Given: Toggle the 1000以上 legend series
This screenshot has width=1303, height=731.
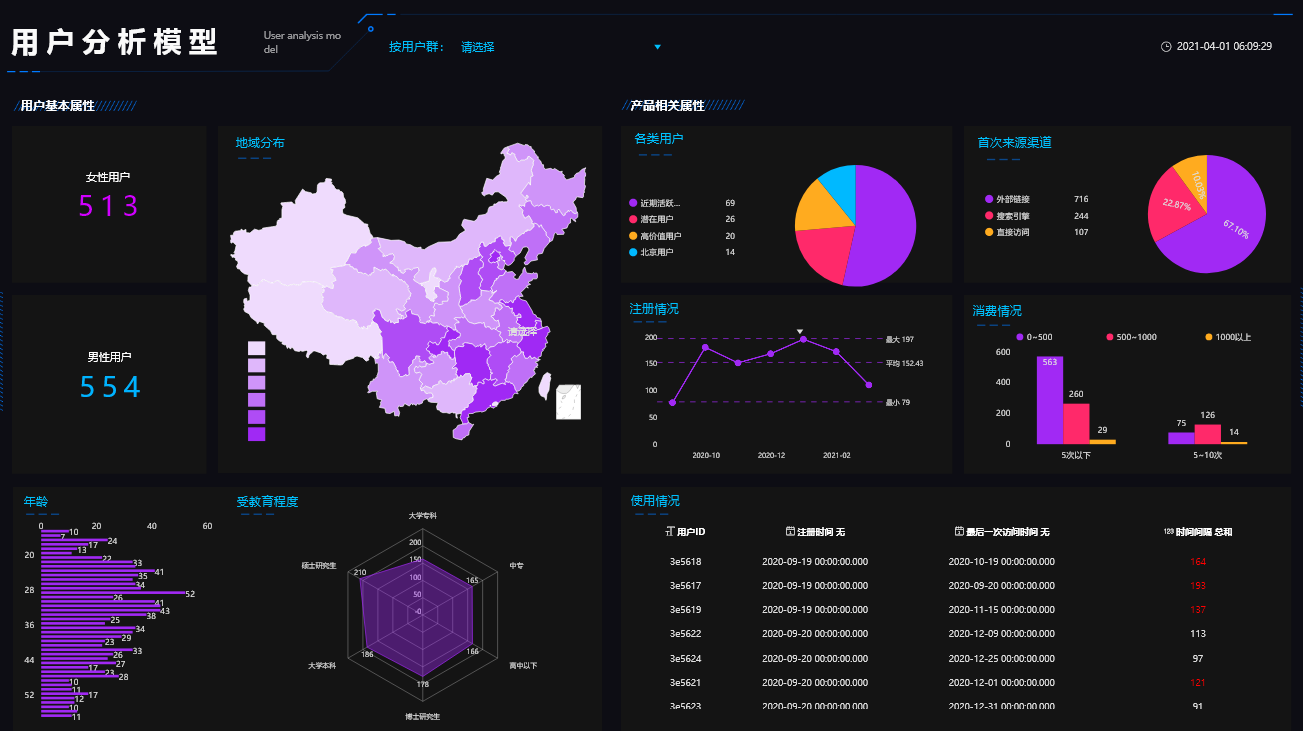Looking at the screenshot, I should click(1228, 337).
